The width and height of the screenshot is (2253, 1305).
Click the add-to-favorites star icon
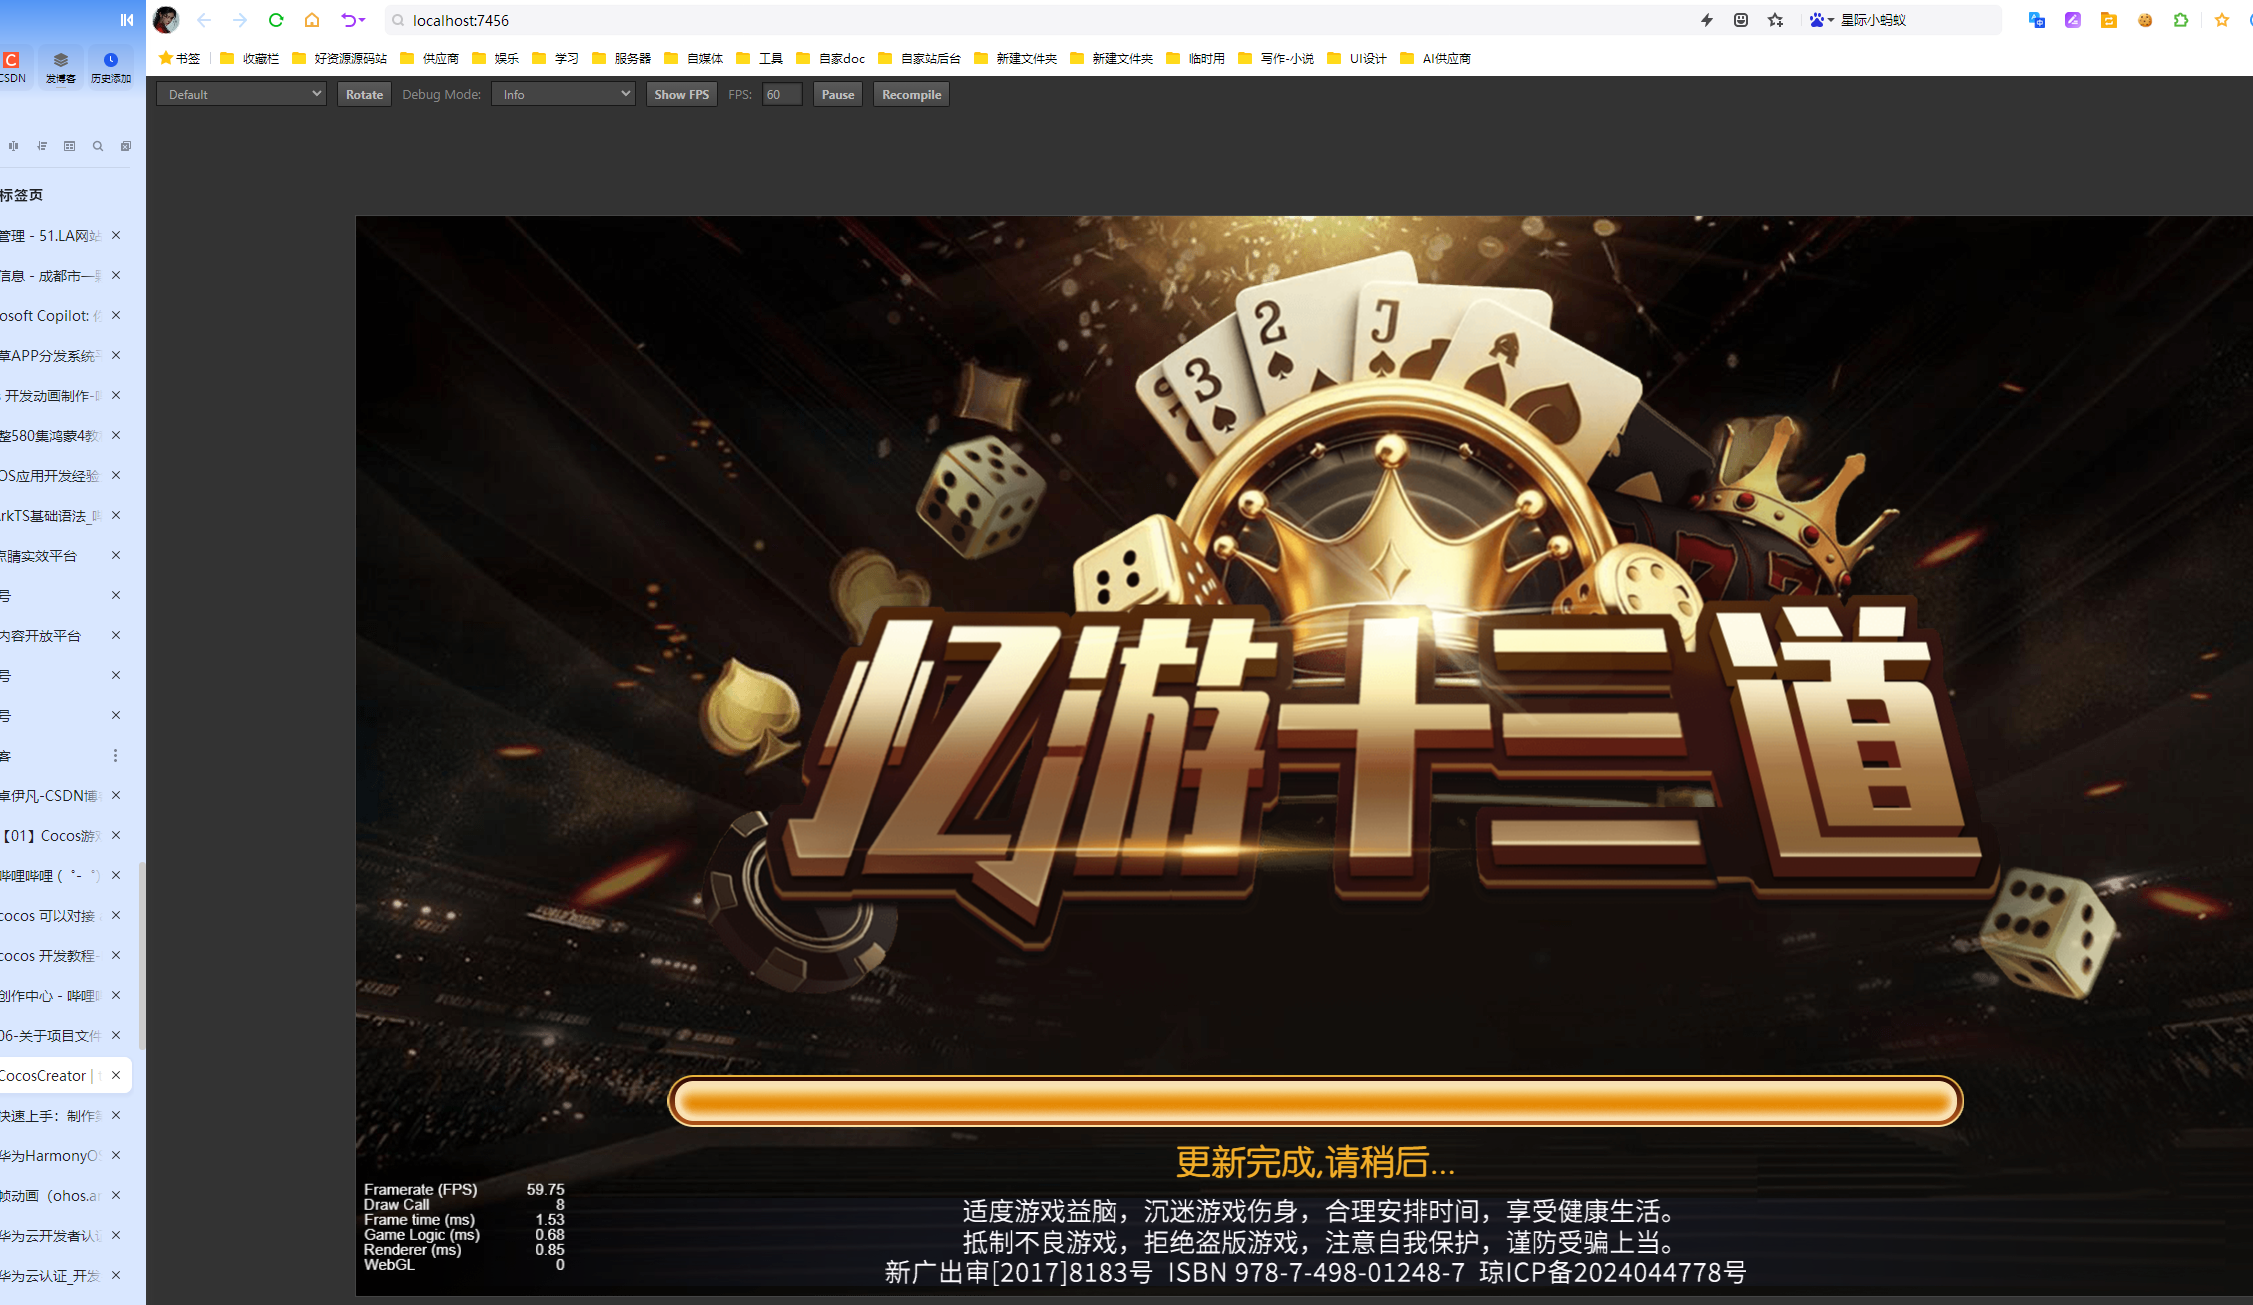(1775, 20)
